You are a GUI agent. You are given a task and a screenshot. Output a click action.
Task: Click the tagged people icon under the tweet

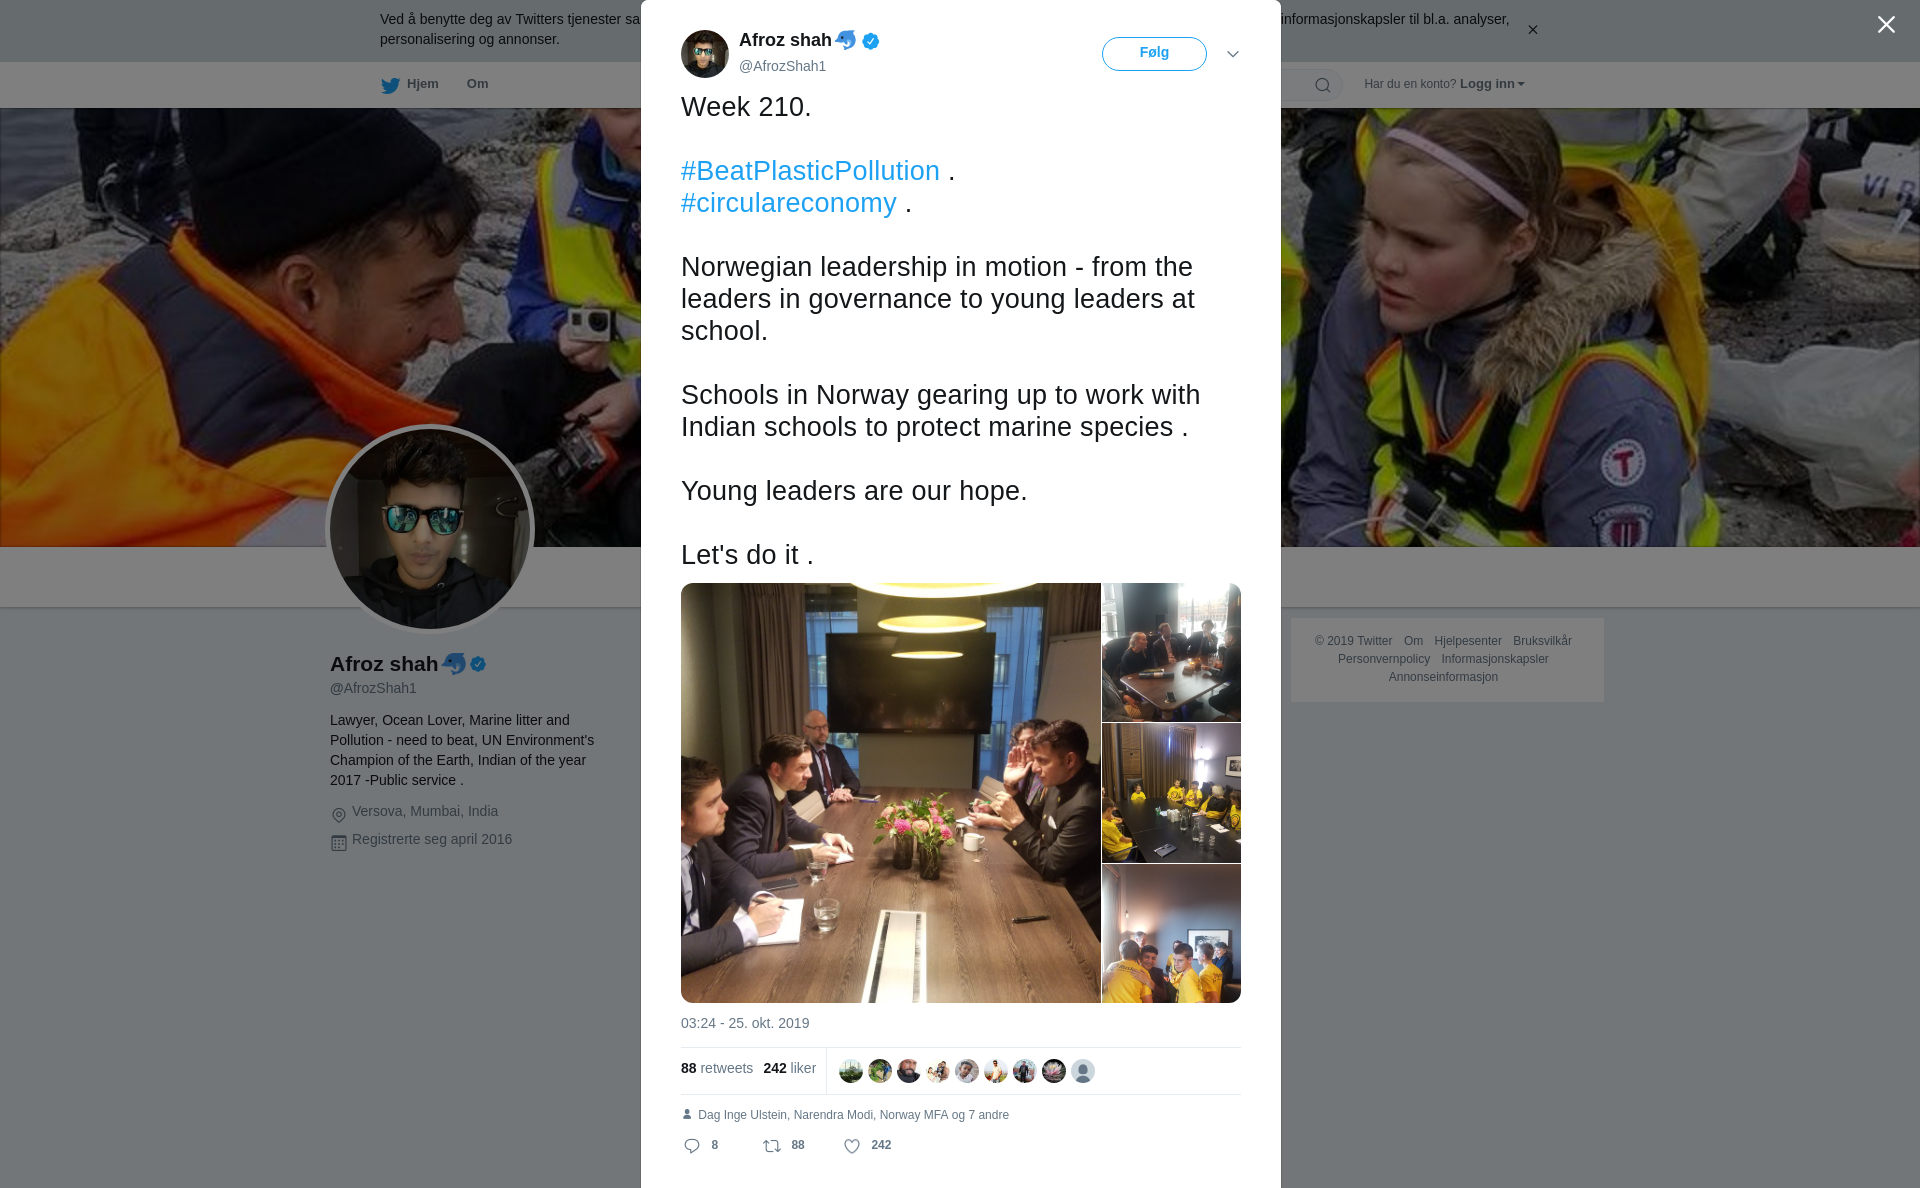click(x=687, y=1114)
